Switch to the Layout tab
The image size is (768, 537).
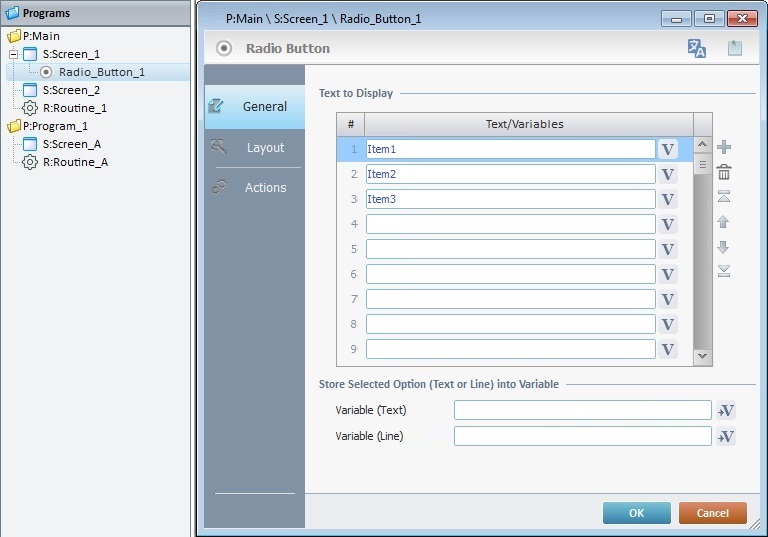coord(255,147)
